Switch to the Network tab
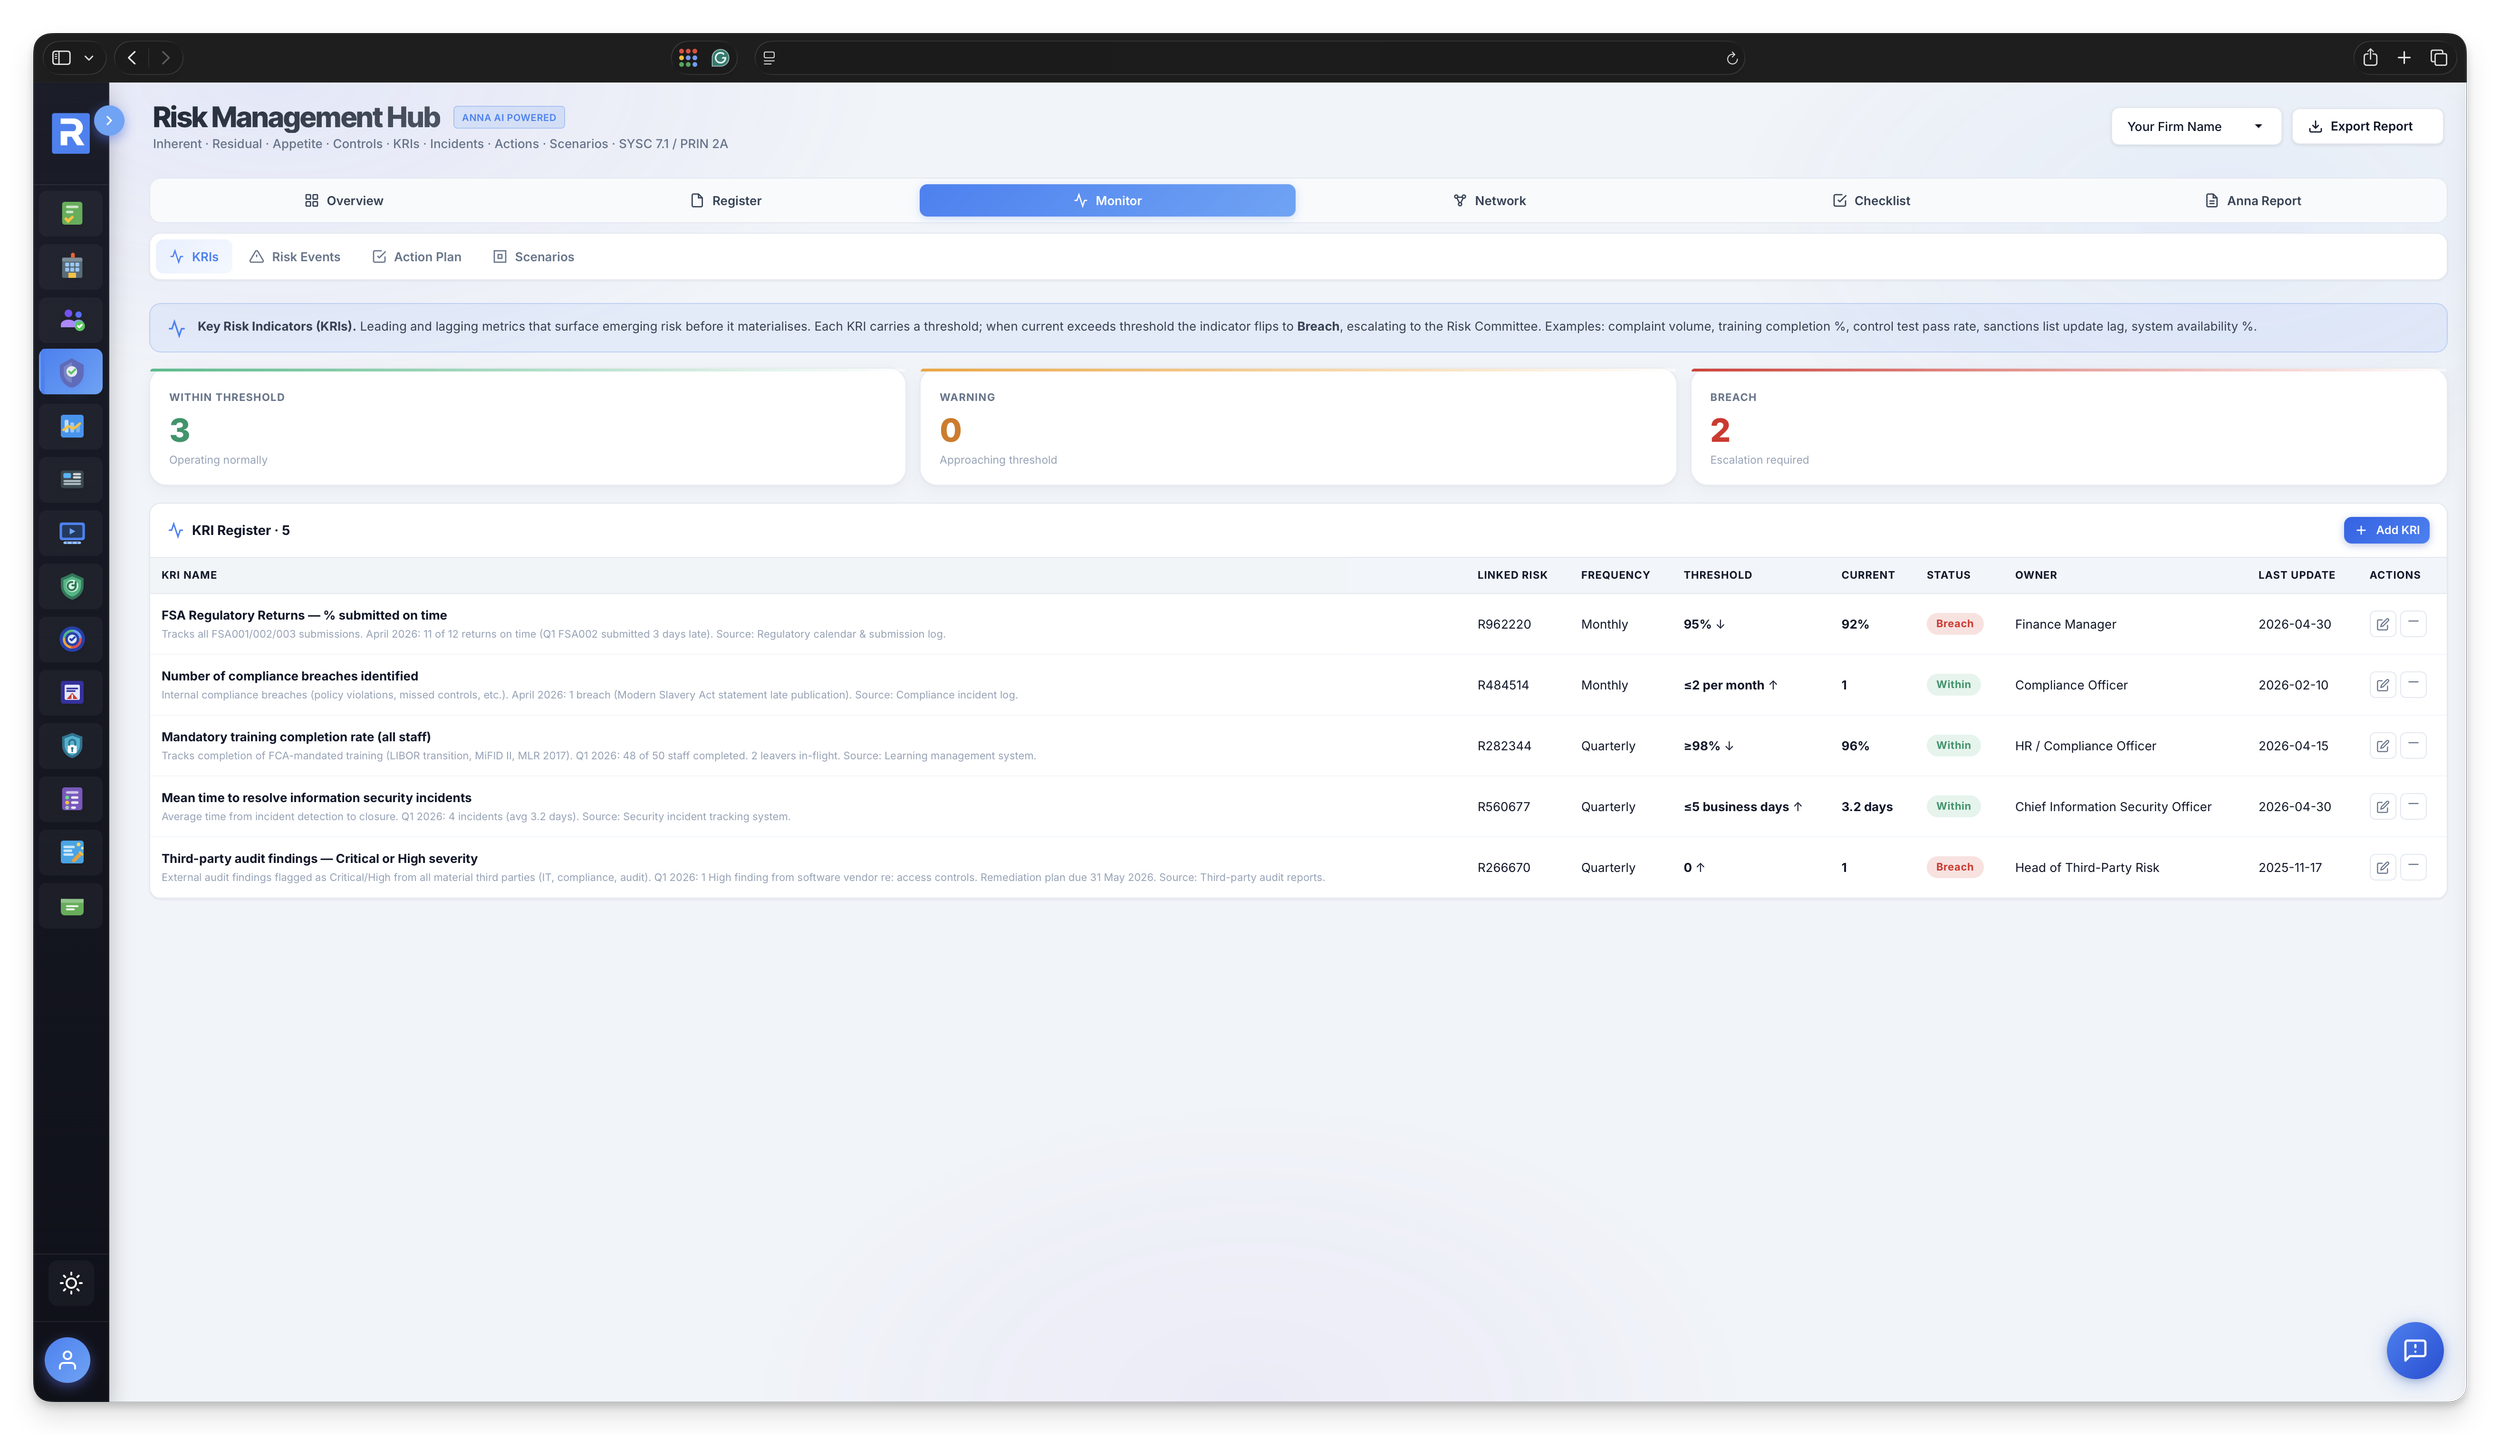Image resolution: width=2500 pixels, height=1435 pixels. tap(1489, 200)
